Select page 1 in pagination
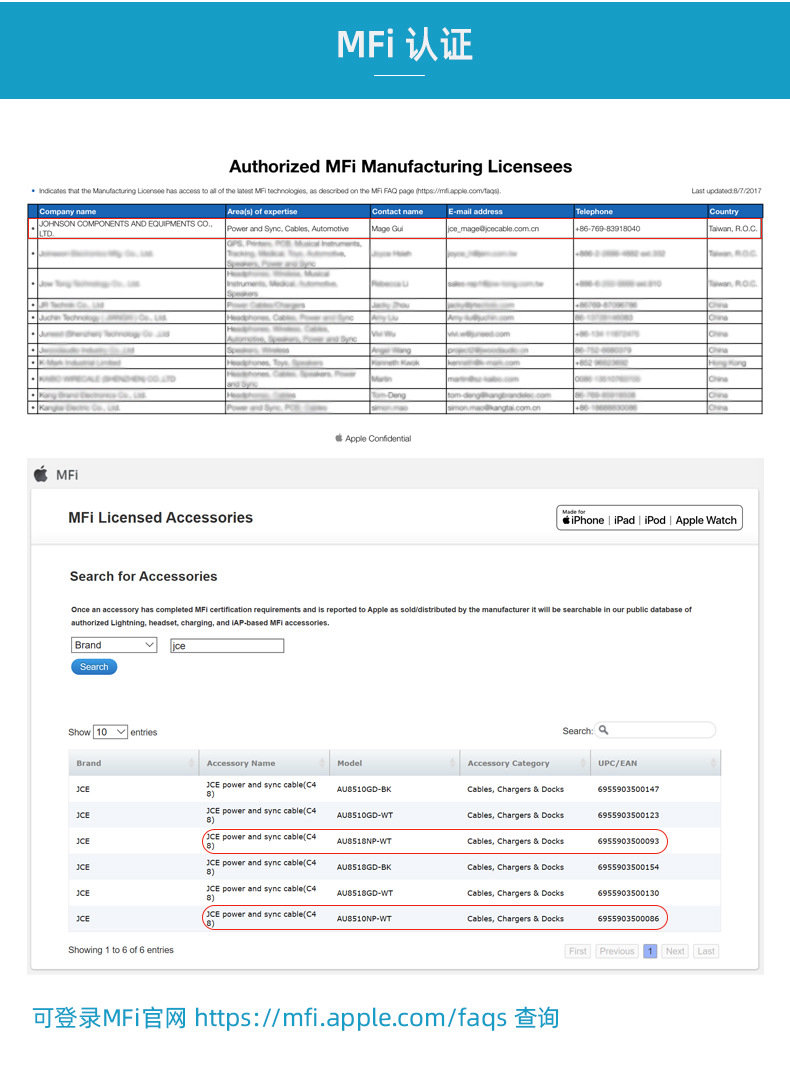Screen dimensions: 790x1082 click(650, 951)
